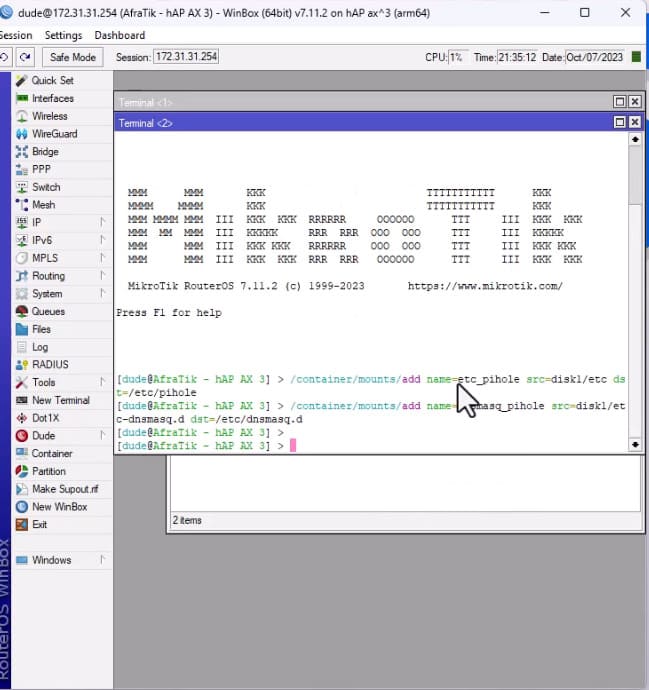Click 'Press F1 for help' text
The width and height of the screenshot is (649, 690).
(169, 313)
